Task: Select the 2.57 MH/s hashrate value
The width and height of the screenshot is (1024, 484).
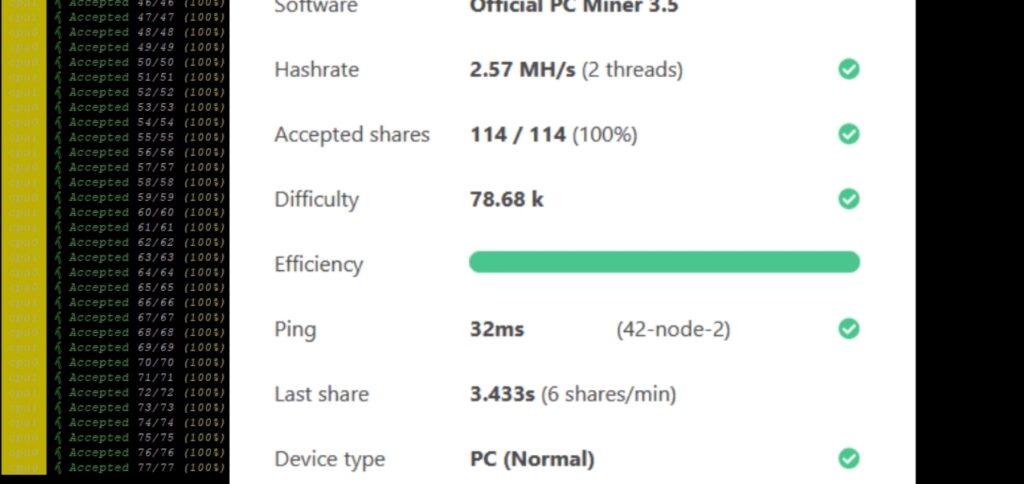Action: coord(522,69)
